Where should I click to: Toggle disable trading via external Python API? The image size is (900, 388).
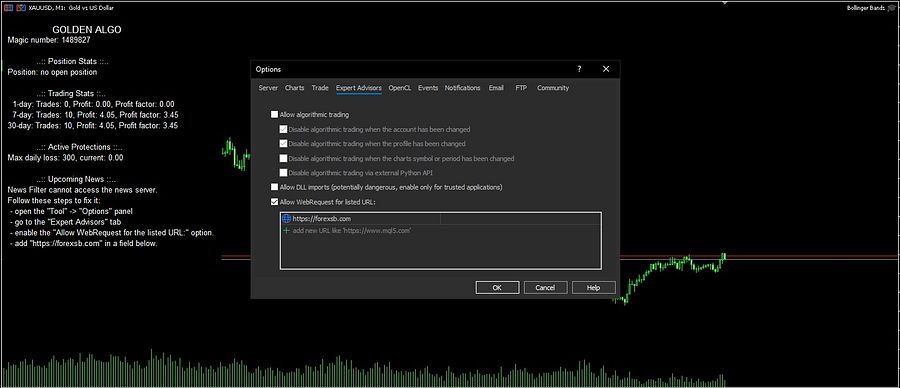pyautogui.click(x=284, y=173)
